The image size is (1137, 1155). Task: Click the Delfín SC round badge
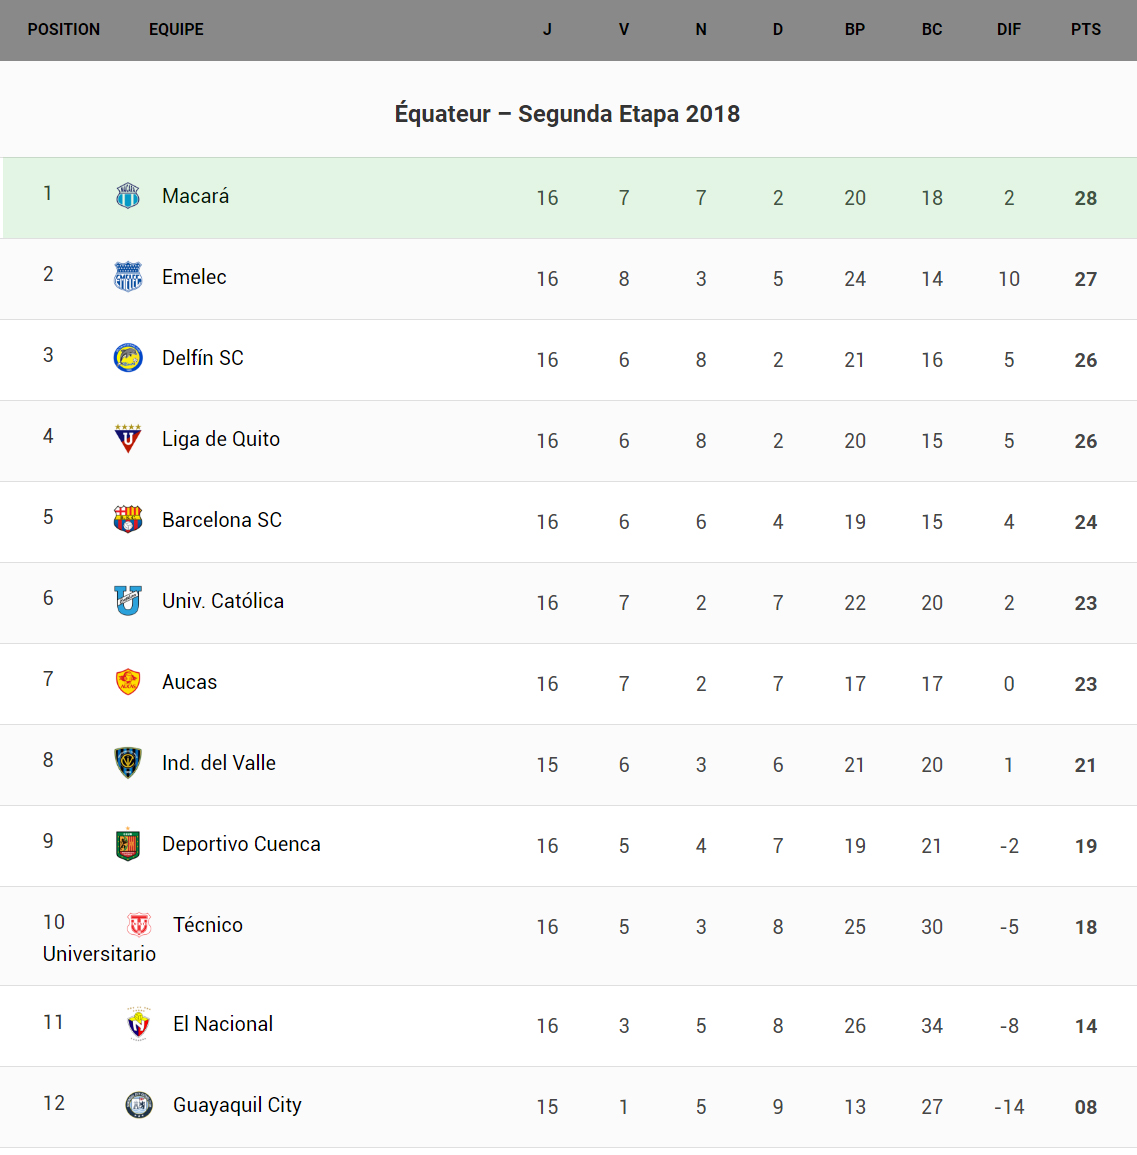click(x=128, y=357)
